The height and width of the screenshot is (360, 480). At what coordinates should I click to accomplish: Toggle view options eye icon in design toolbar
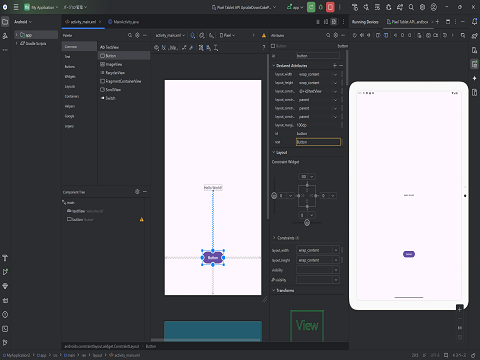click(x=156, y=48)
